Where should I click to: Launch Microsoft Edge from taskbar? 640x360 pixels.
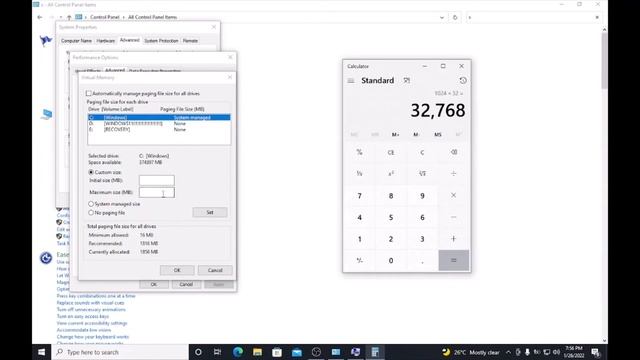(238, 352)
